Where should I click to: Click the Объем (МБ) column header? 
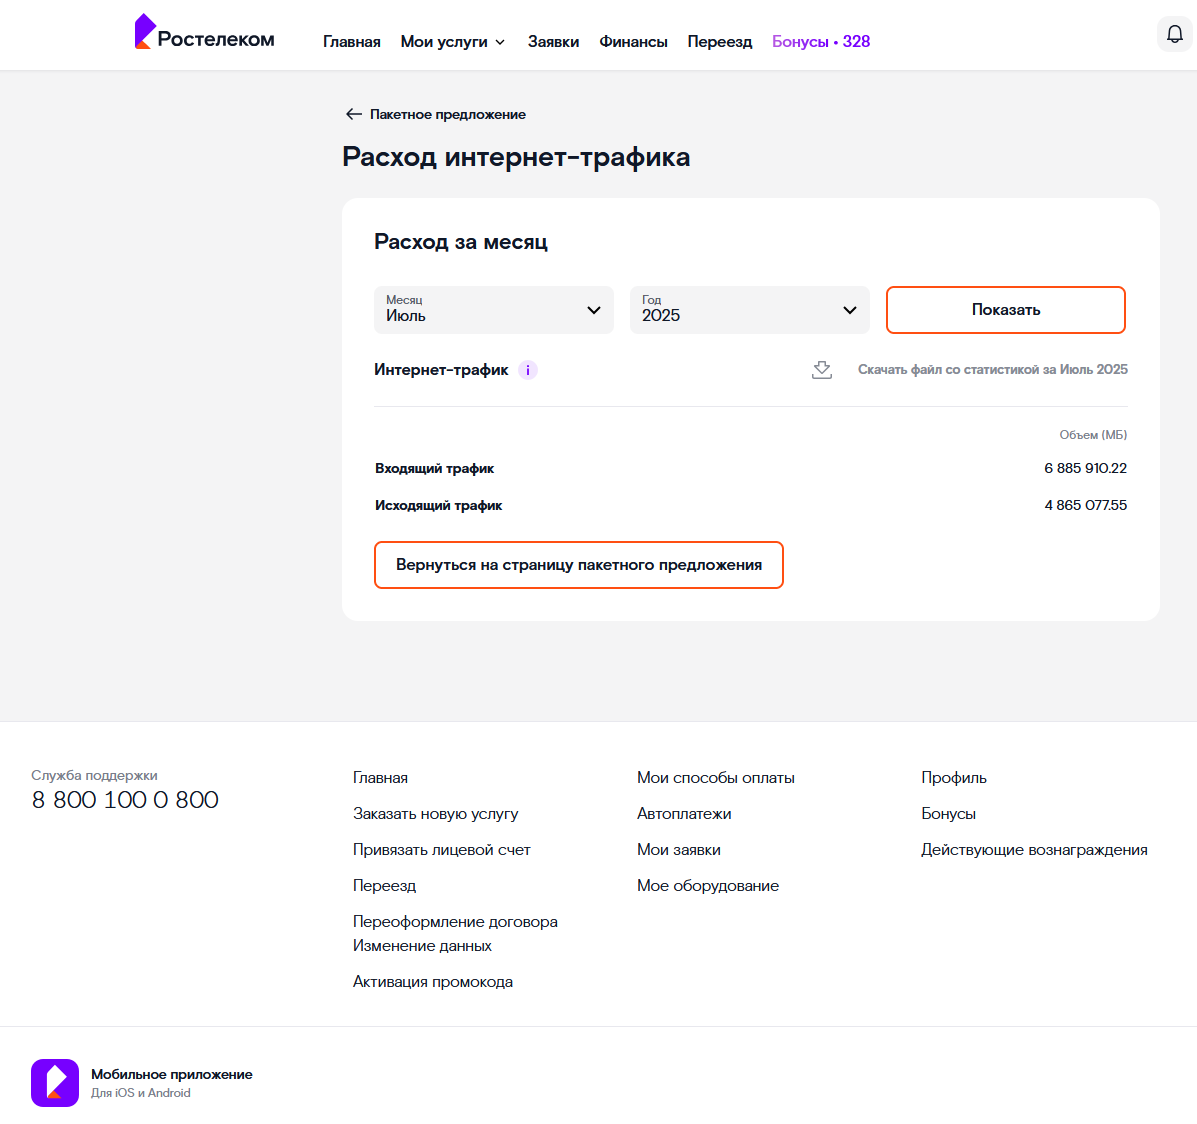point(1093,434)
